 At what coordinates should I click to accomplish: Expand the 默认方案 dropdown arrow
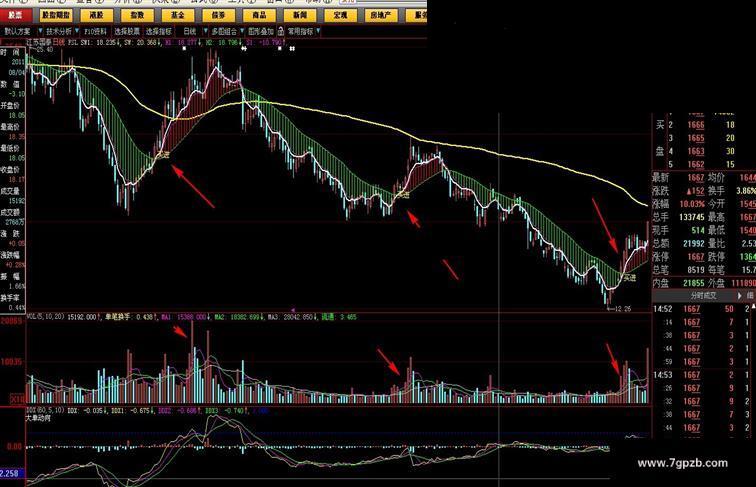[40, 31]
